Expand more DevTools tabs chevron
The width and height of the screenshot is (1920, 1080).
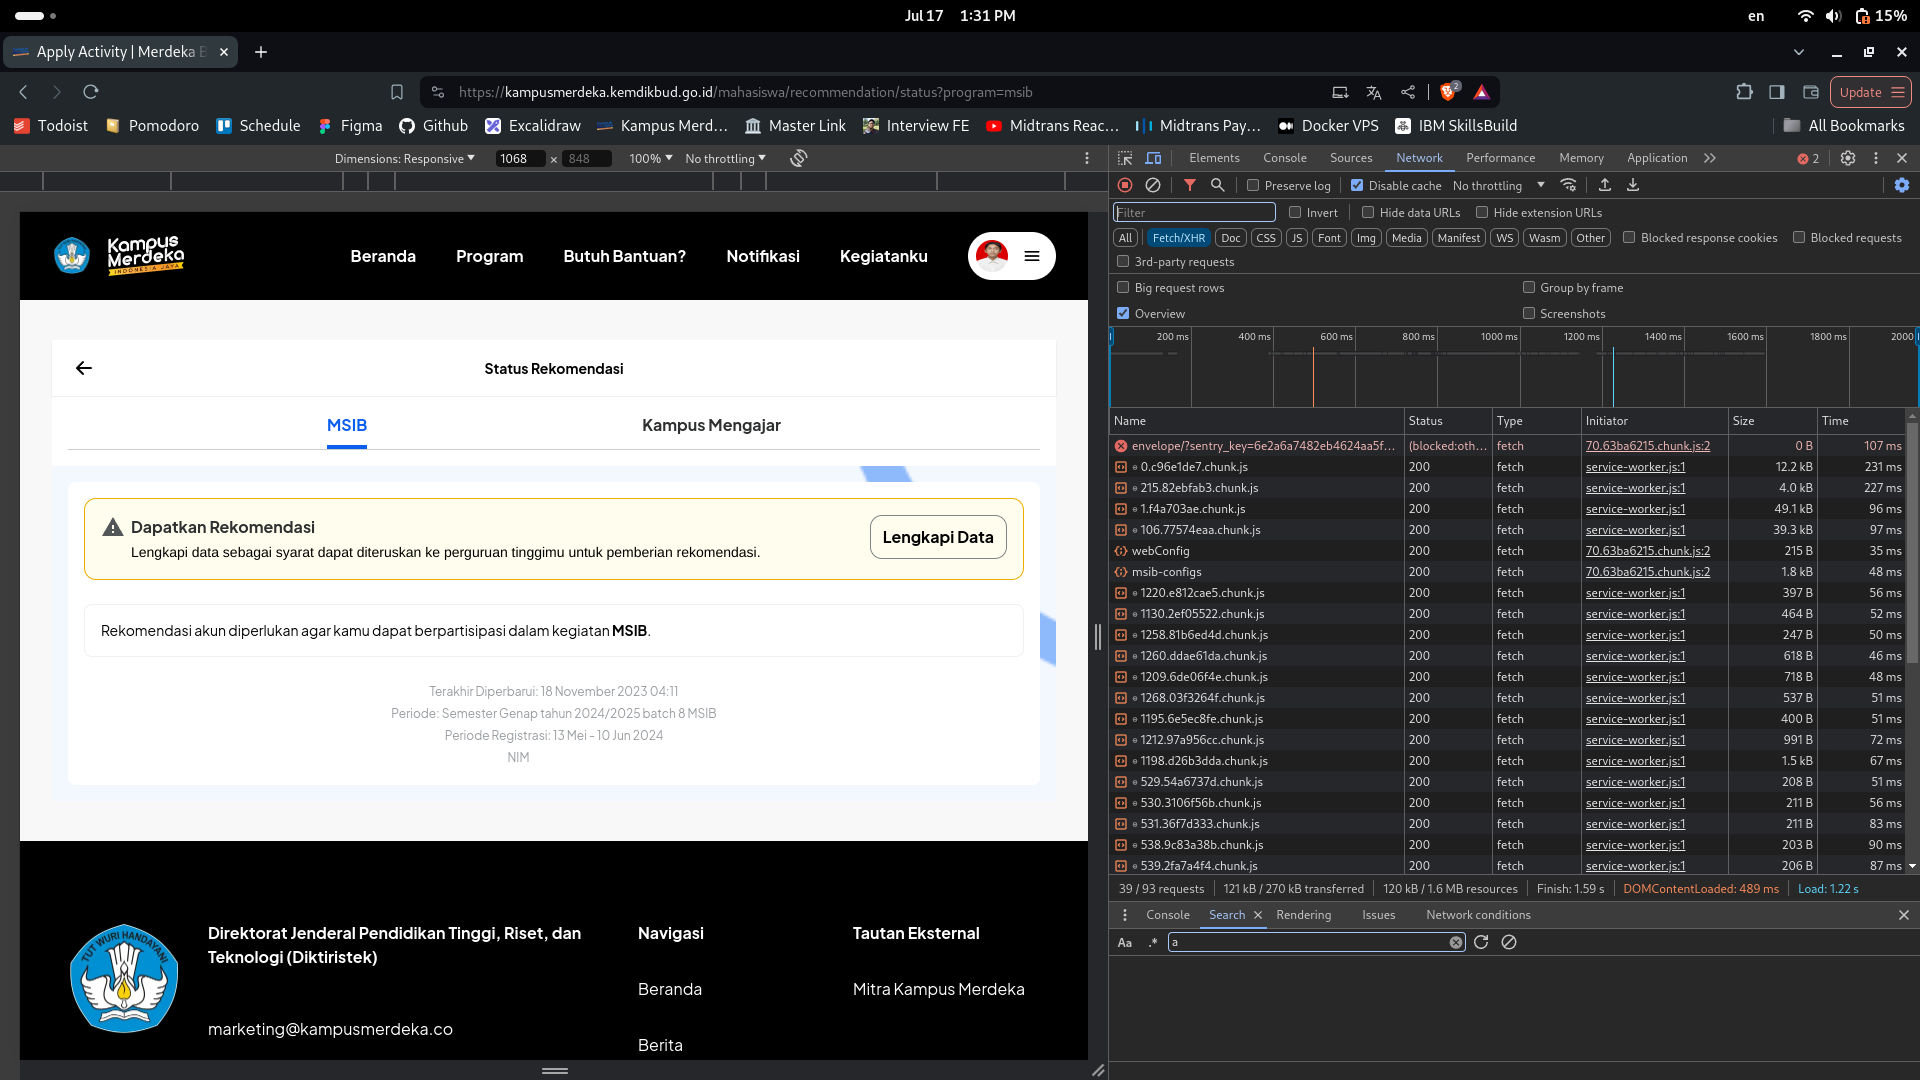pyautogui.click(x=1710, y=158)
